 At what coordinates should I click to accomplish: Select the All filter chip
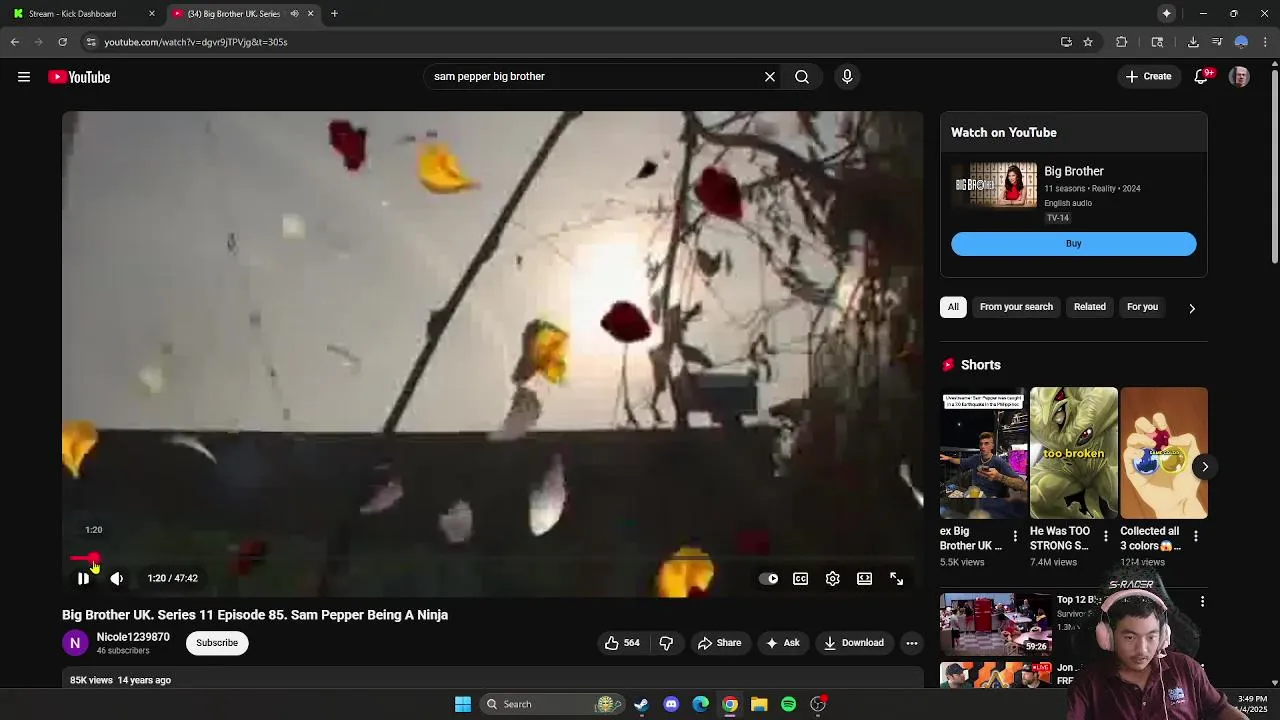pyautogui.click(x=953, y=307)
